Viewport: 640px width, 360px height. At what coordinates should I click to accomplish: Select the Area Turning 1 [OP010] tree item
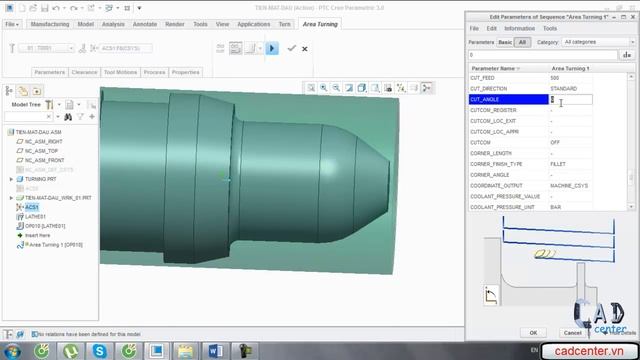point(56,245)
